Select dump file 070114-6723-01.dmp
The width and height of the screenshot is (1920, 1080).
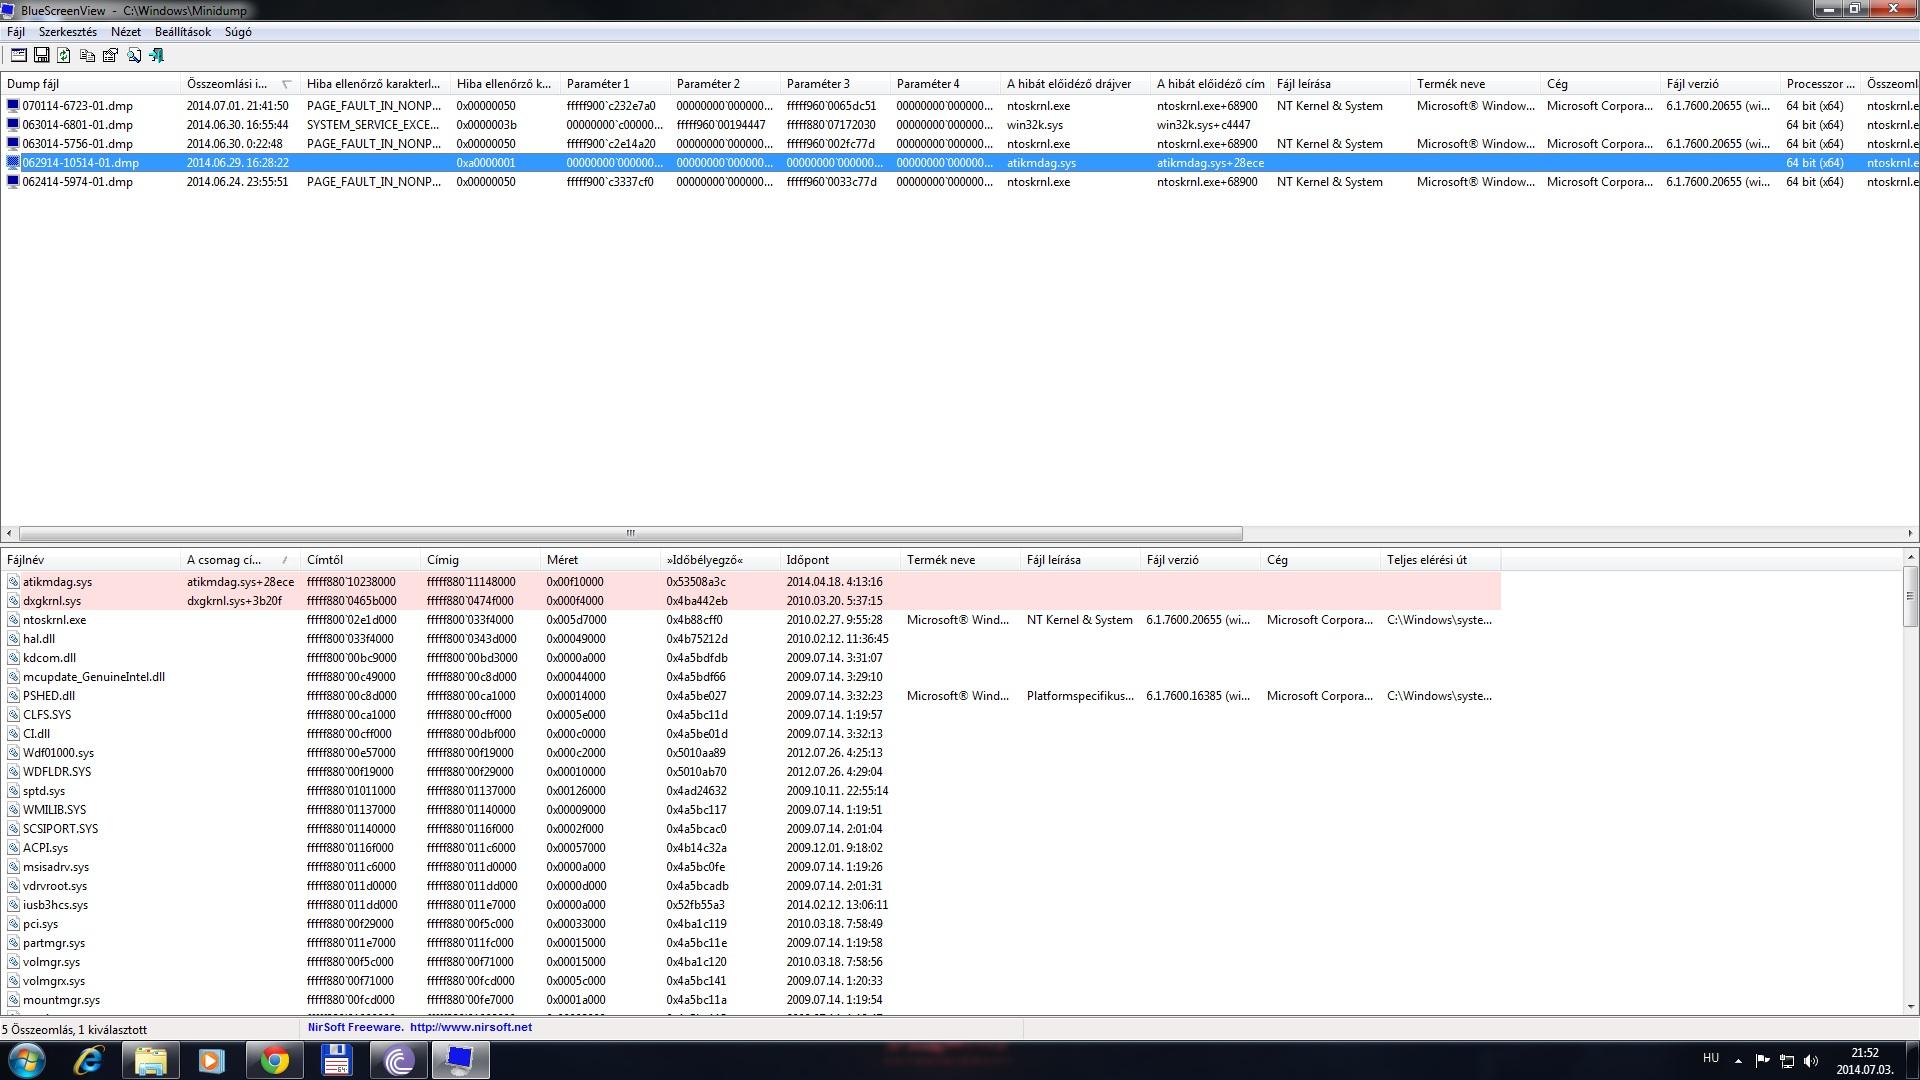coord(77,106)
